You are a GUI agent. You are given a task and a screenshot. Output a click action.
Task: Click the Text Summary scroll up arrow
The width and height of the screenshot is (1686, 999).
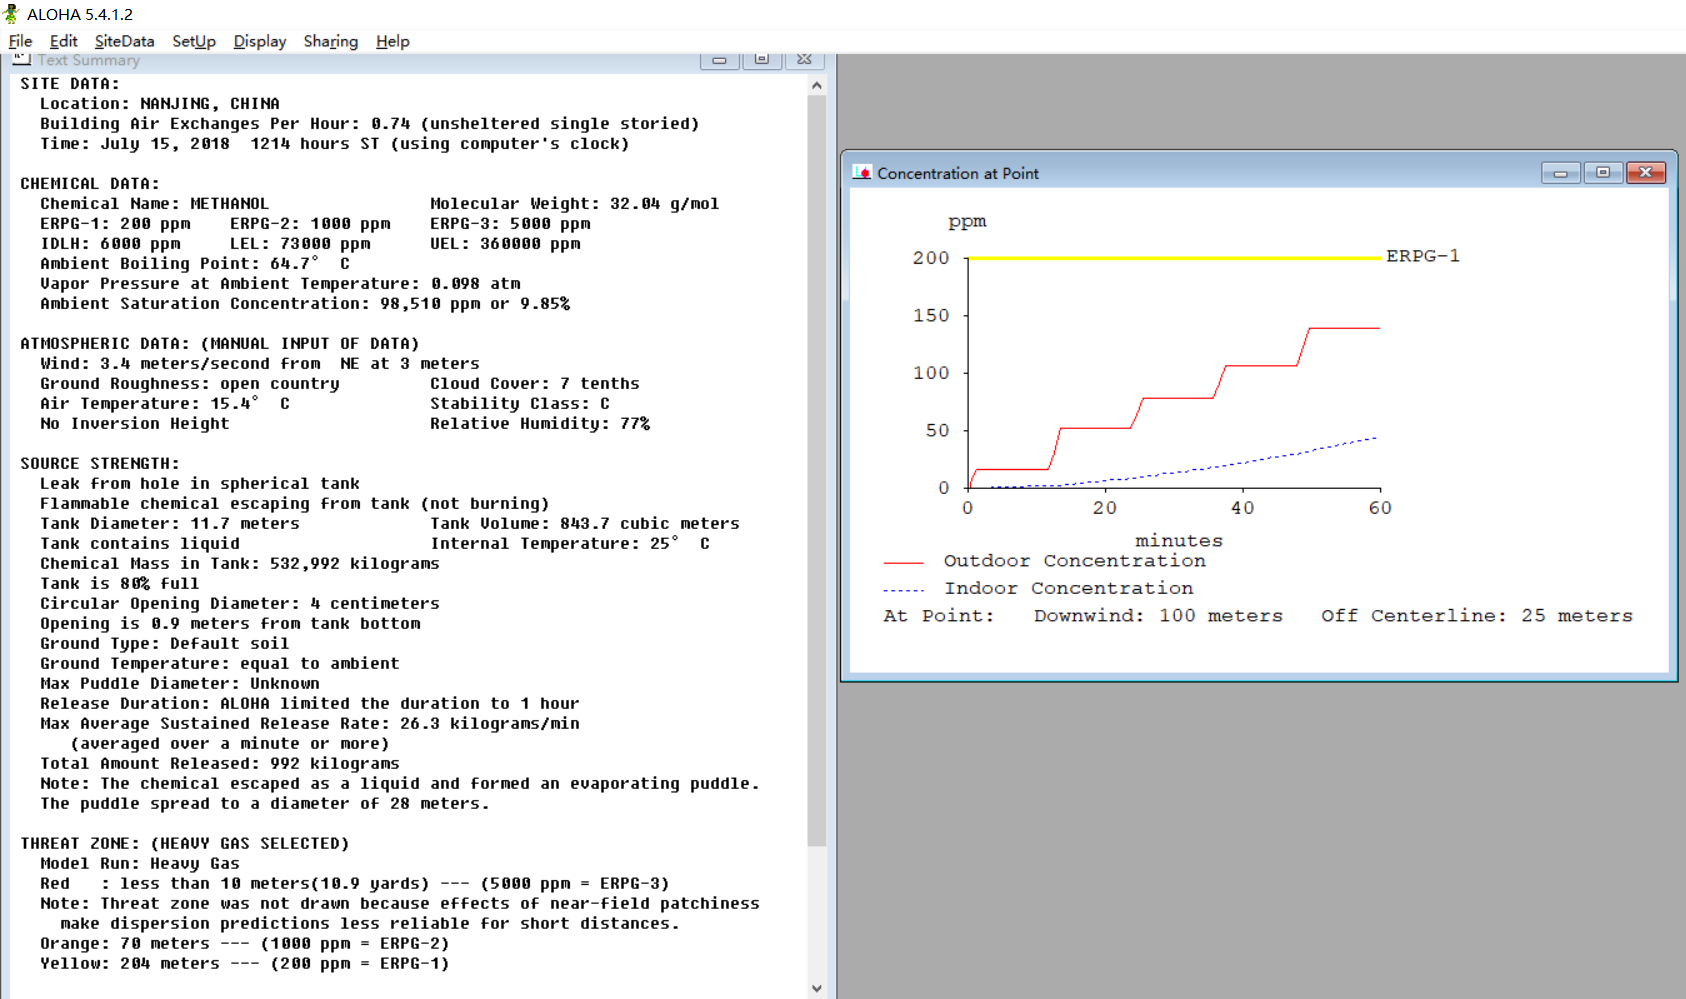click(x=817, y=86)
